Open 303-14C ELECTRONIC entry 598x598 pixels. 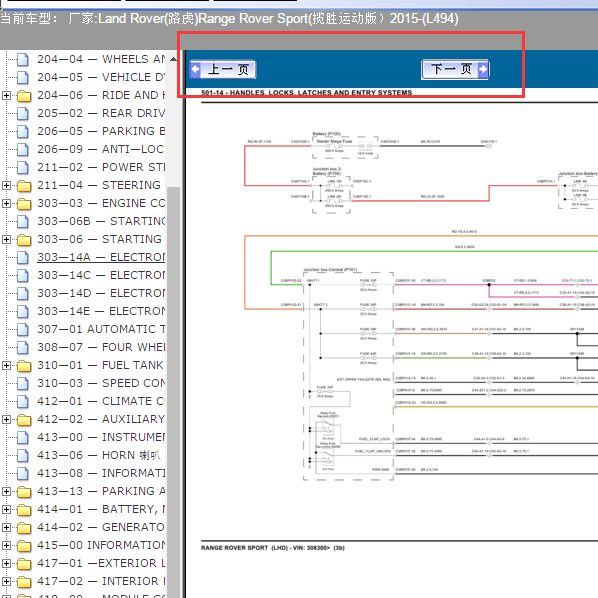[x=101, y=275]
